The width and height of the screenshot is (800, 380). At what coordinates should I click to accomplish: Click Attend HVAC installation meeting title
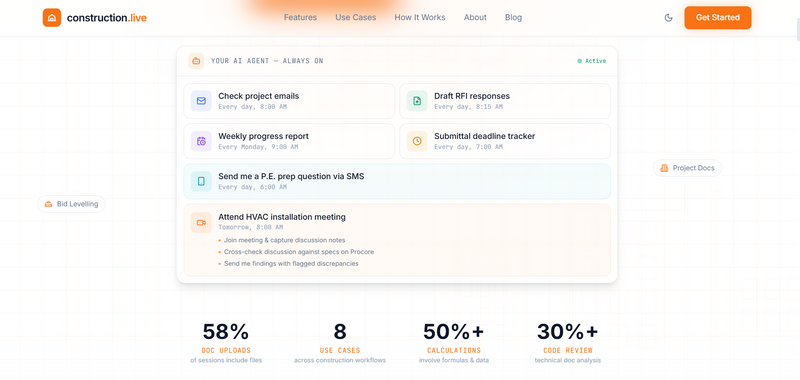coord(282,217)
